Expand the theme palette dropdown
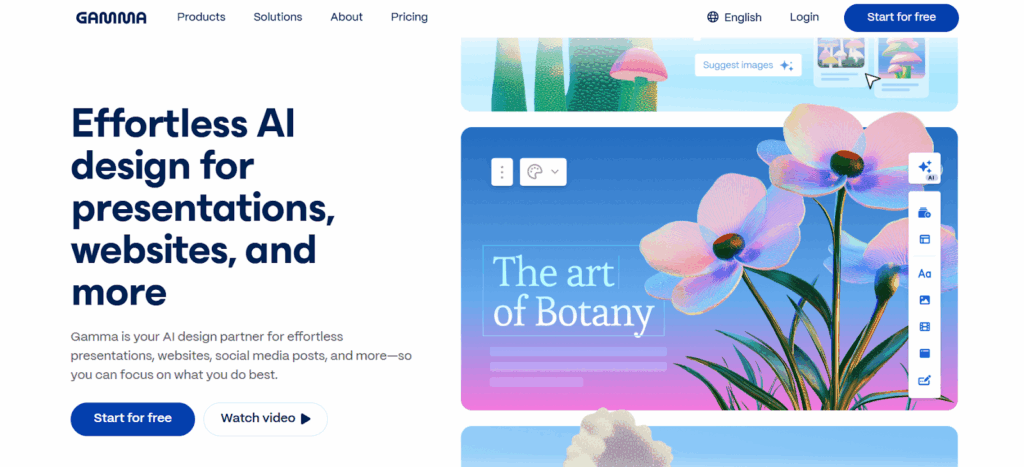Image resolution: width=1024 pixels, height=467 pixels. tap(543, 171)
